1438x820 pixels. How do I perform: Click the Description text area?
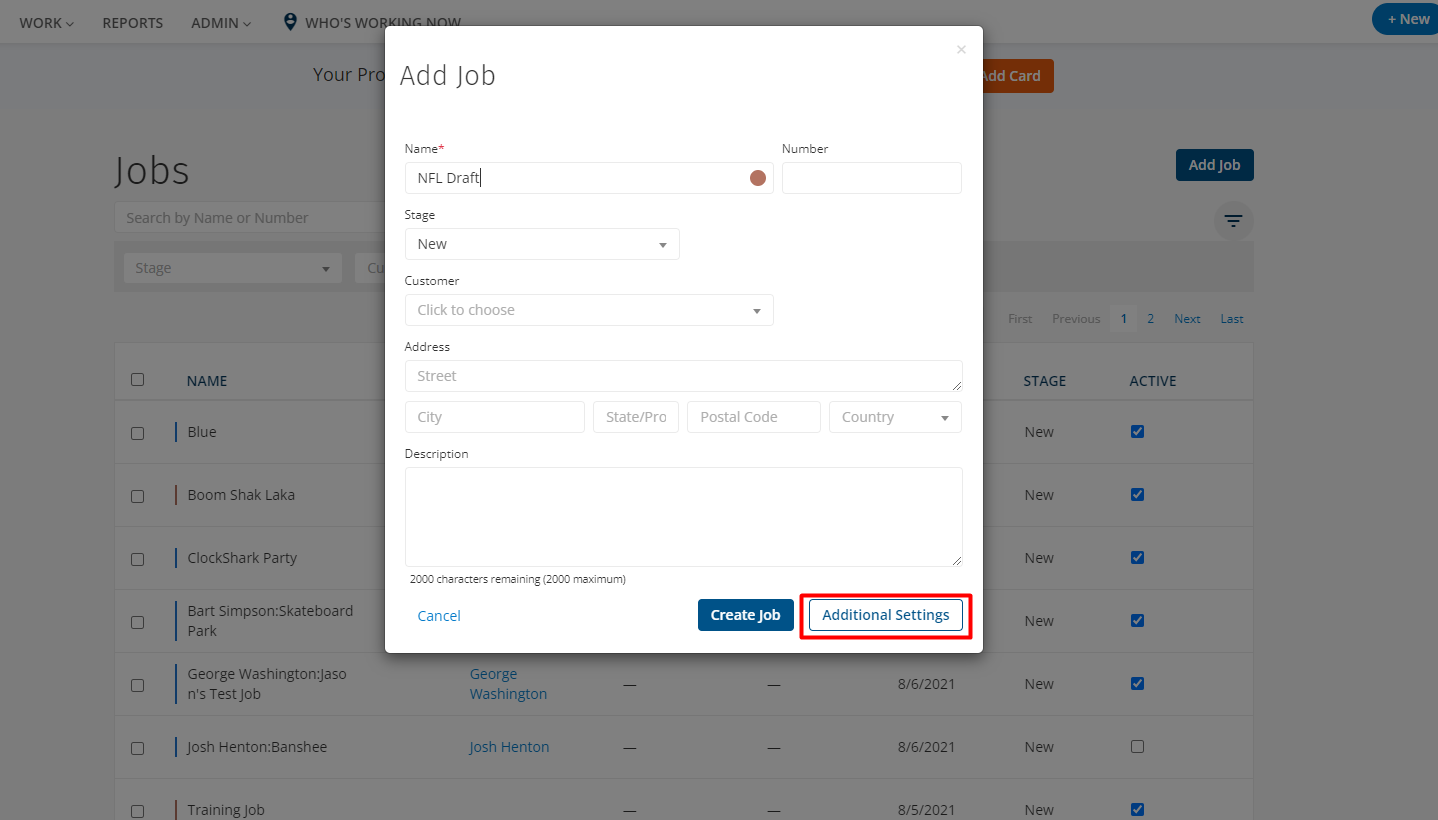click(684, 517)
